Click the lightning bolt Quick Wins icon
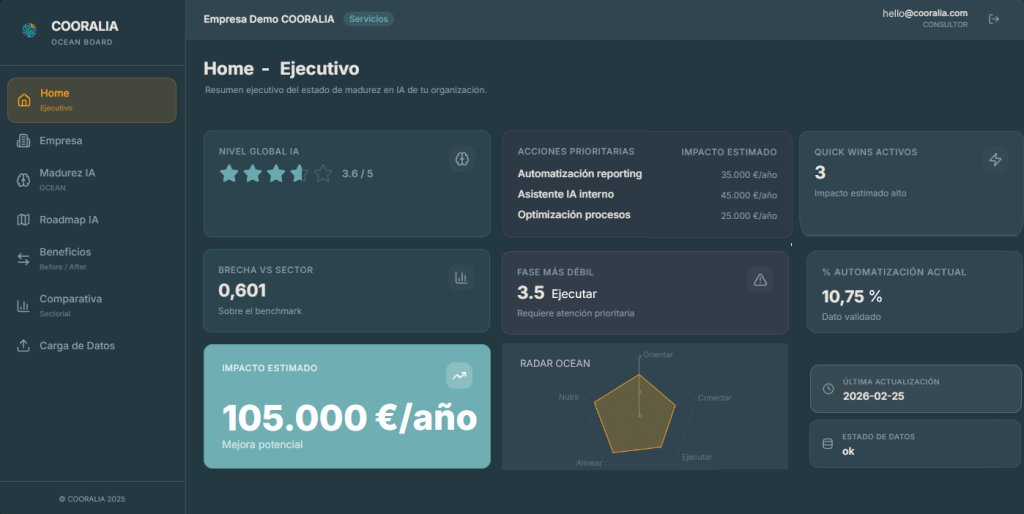The width and height of the screenshot is (1024, 514). 994,159
